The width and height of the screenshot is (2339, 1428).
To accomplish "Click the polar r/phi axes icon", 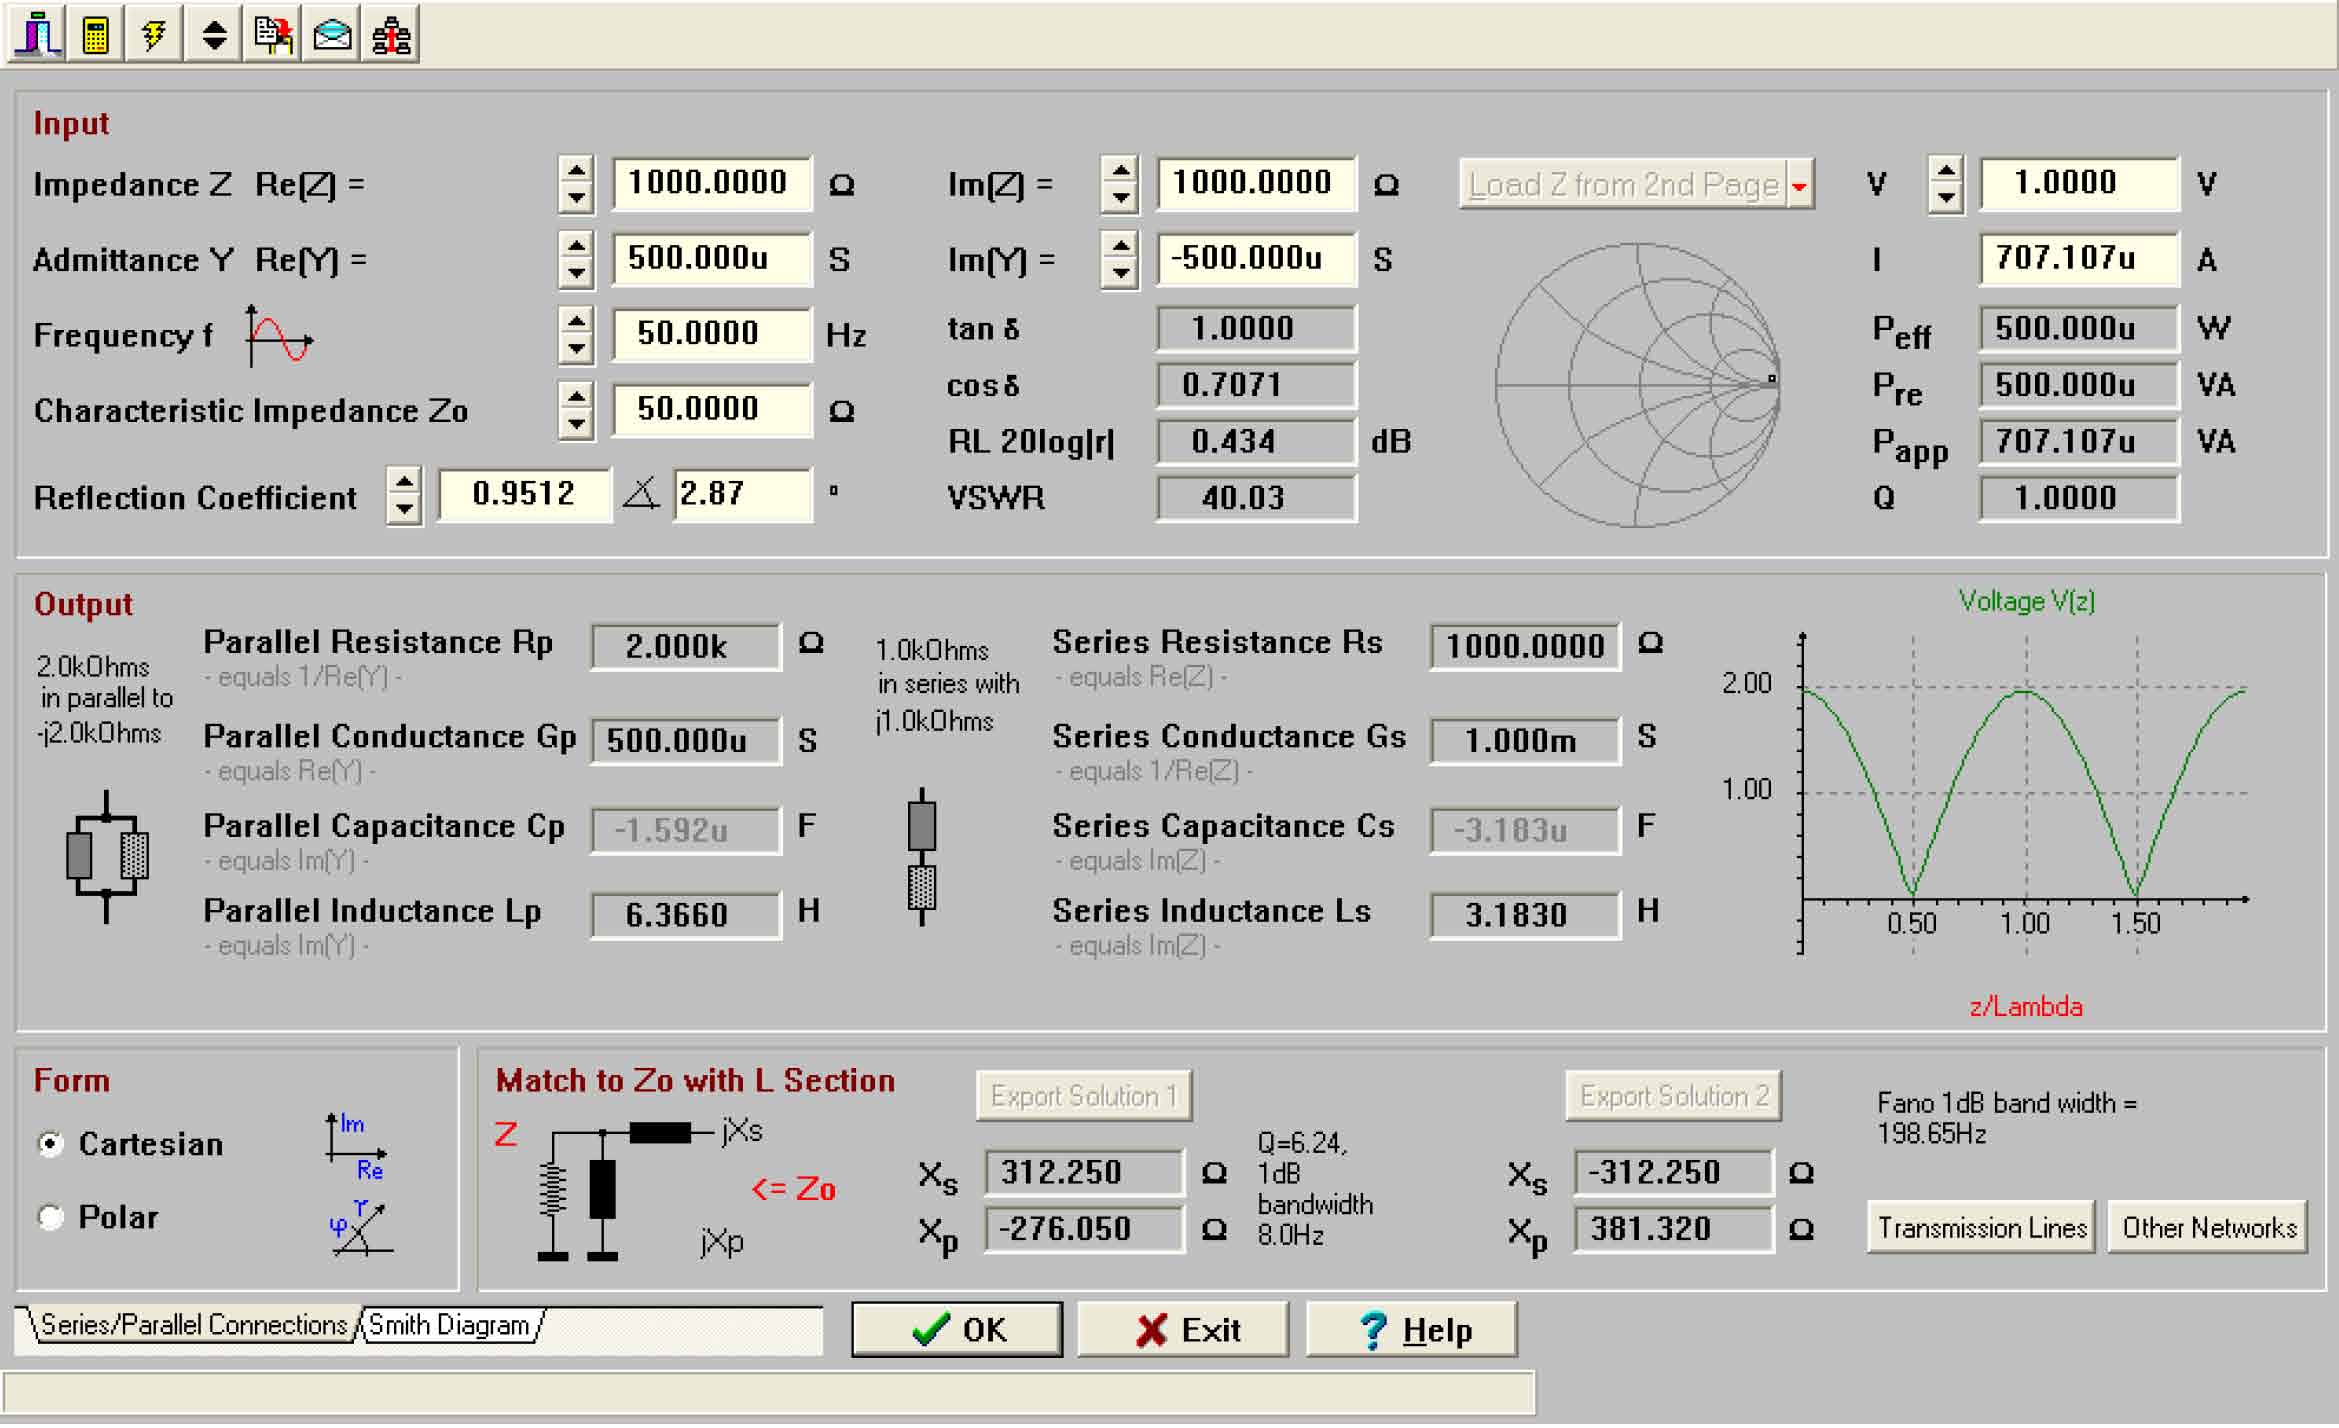I will point(361,1227).
